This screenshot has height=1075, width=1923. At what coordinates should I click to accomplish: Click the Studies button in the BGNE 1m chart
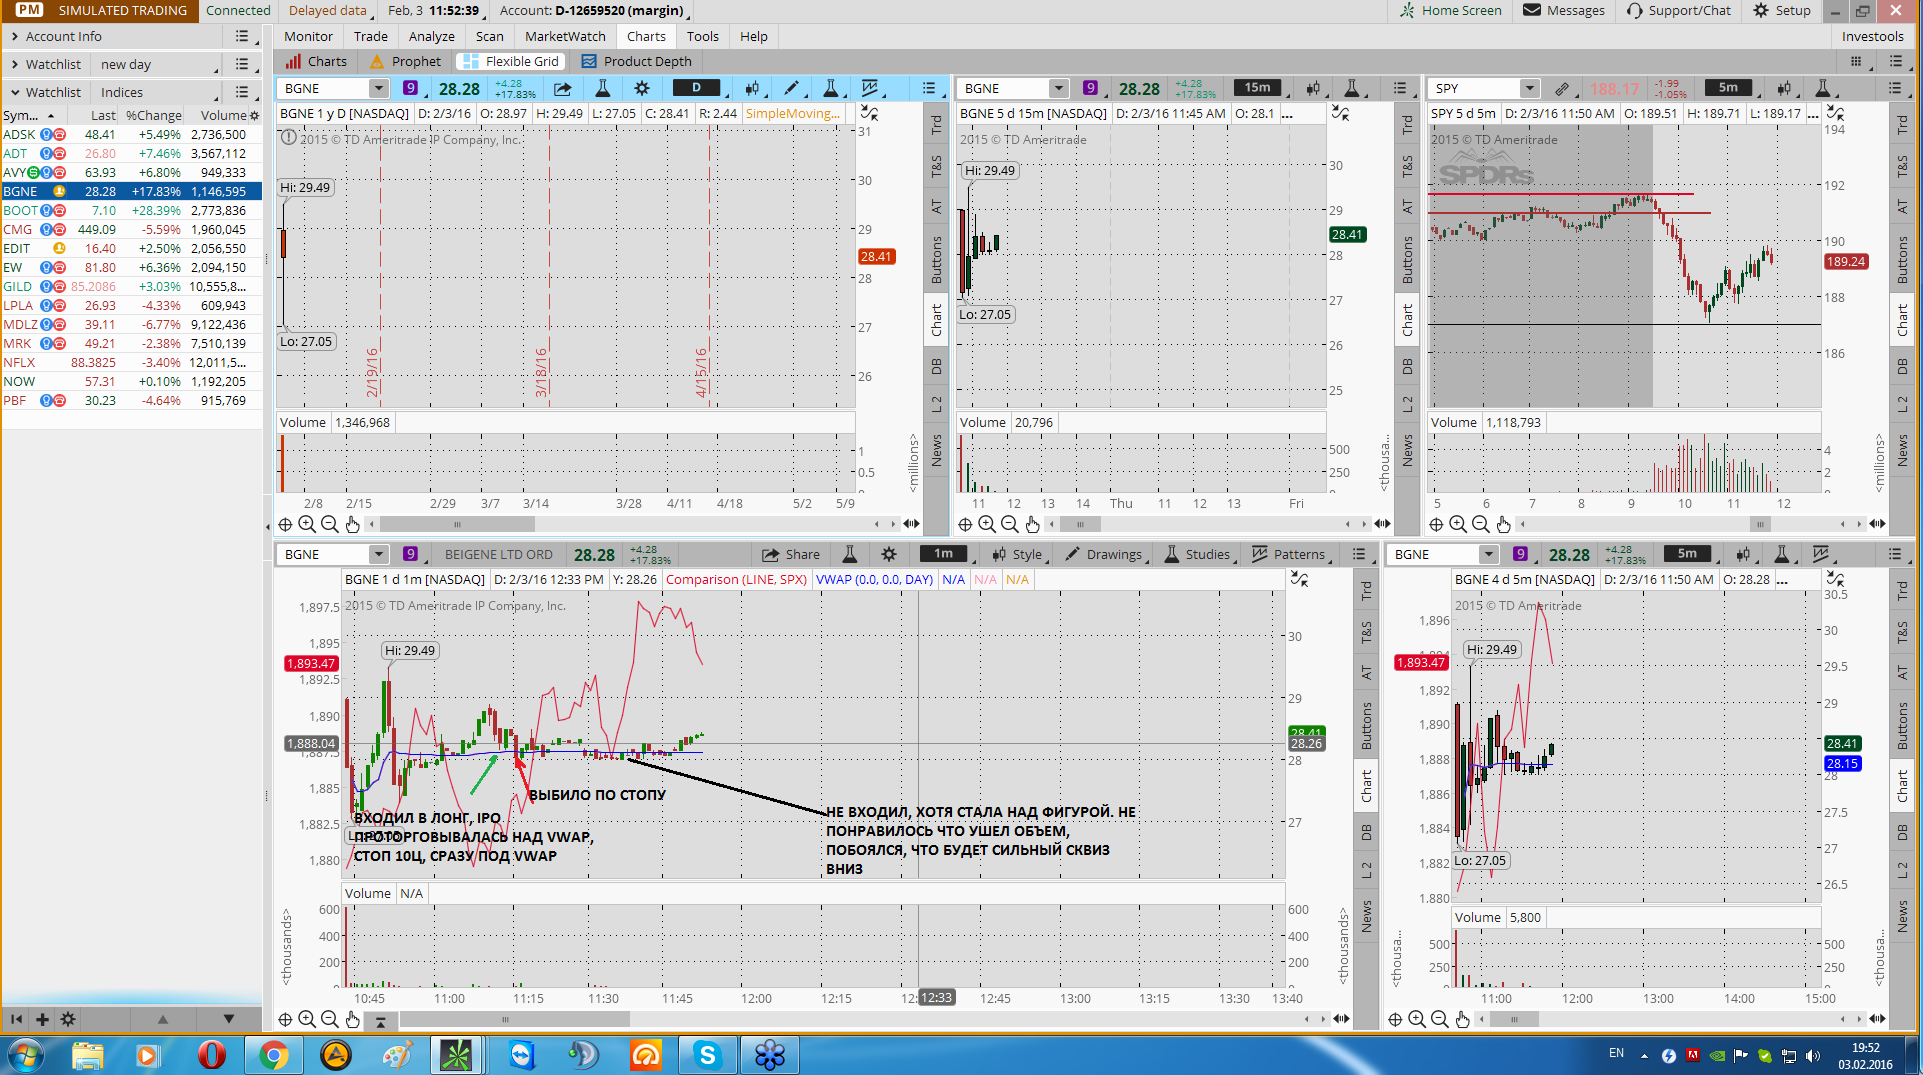tap(1197, 554)
